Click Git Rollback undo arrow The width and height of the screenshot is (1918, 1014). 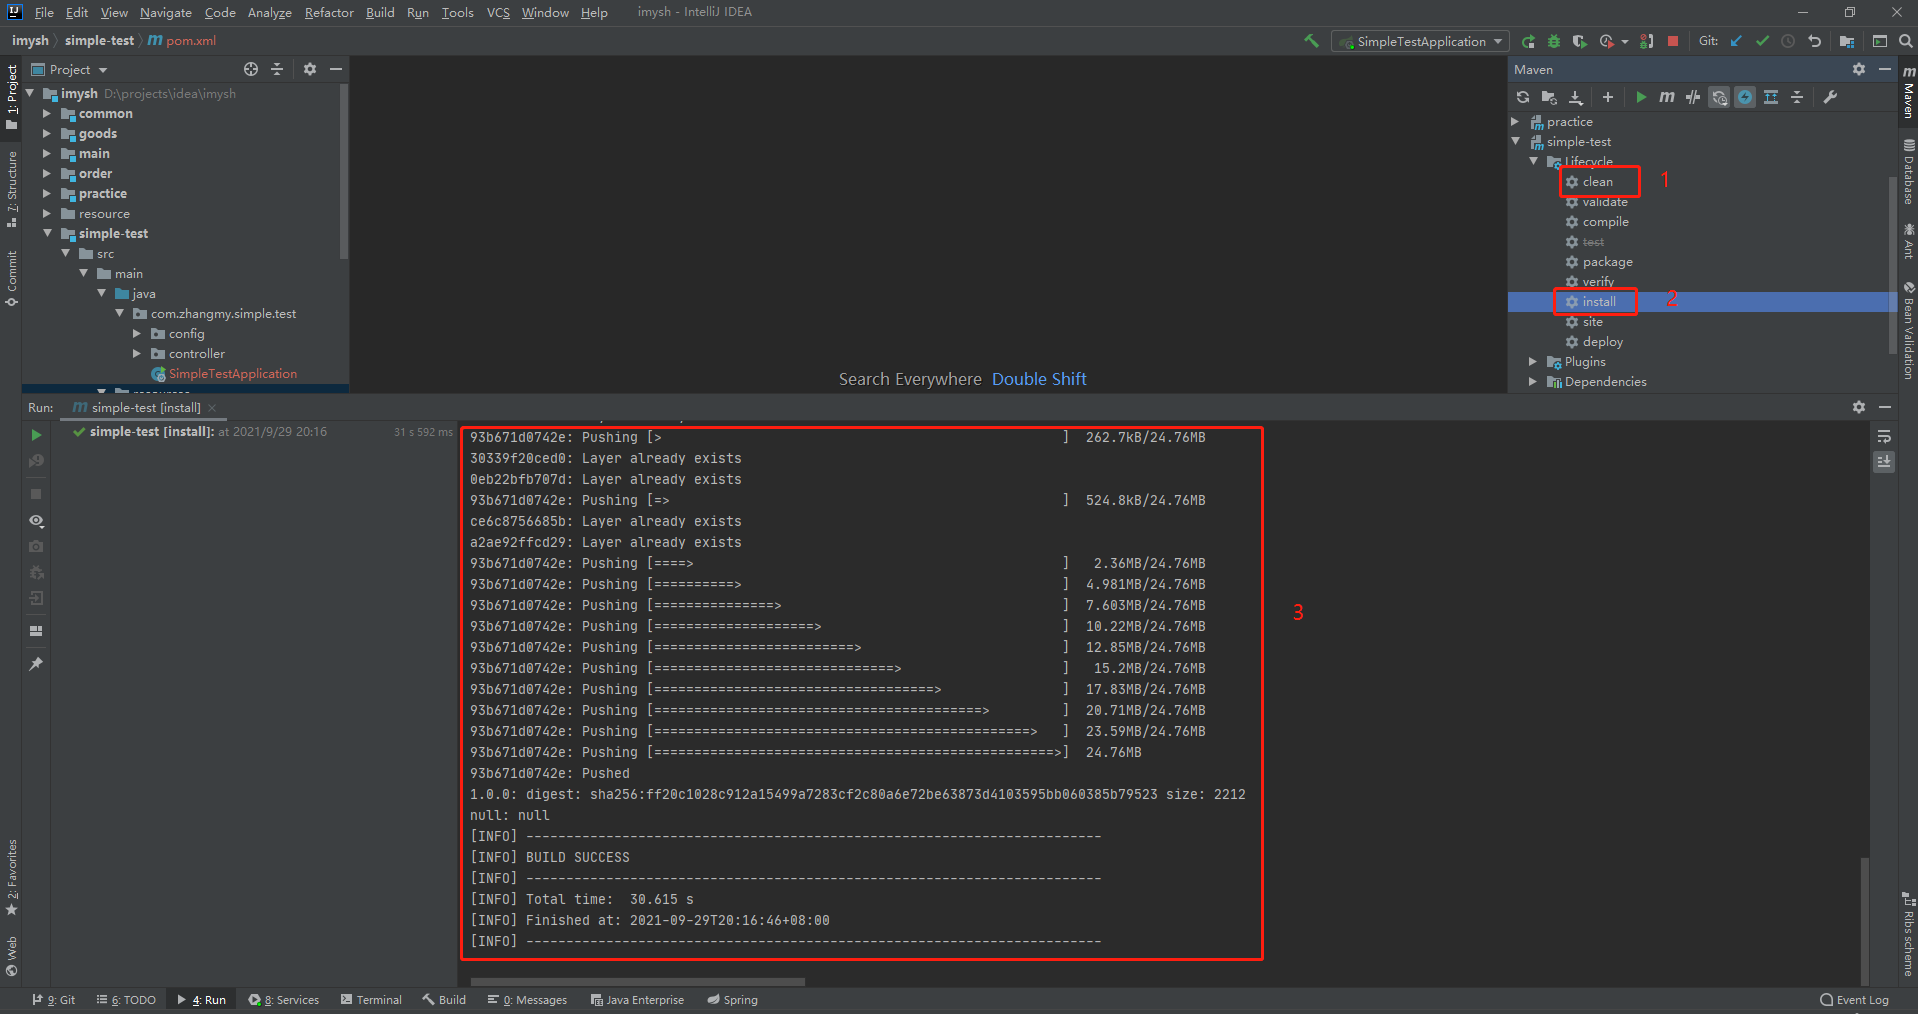1814,41
